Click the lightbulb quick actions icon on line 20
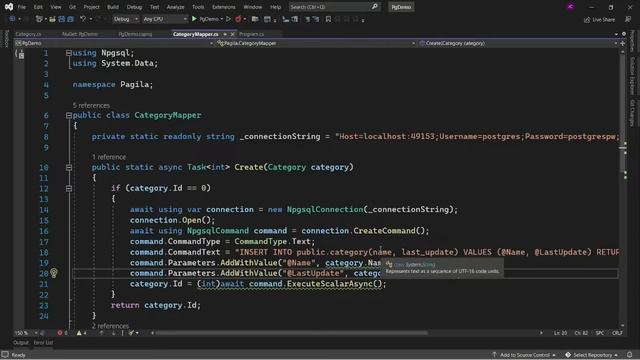Screen dimensions: 640x360 53,273
